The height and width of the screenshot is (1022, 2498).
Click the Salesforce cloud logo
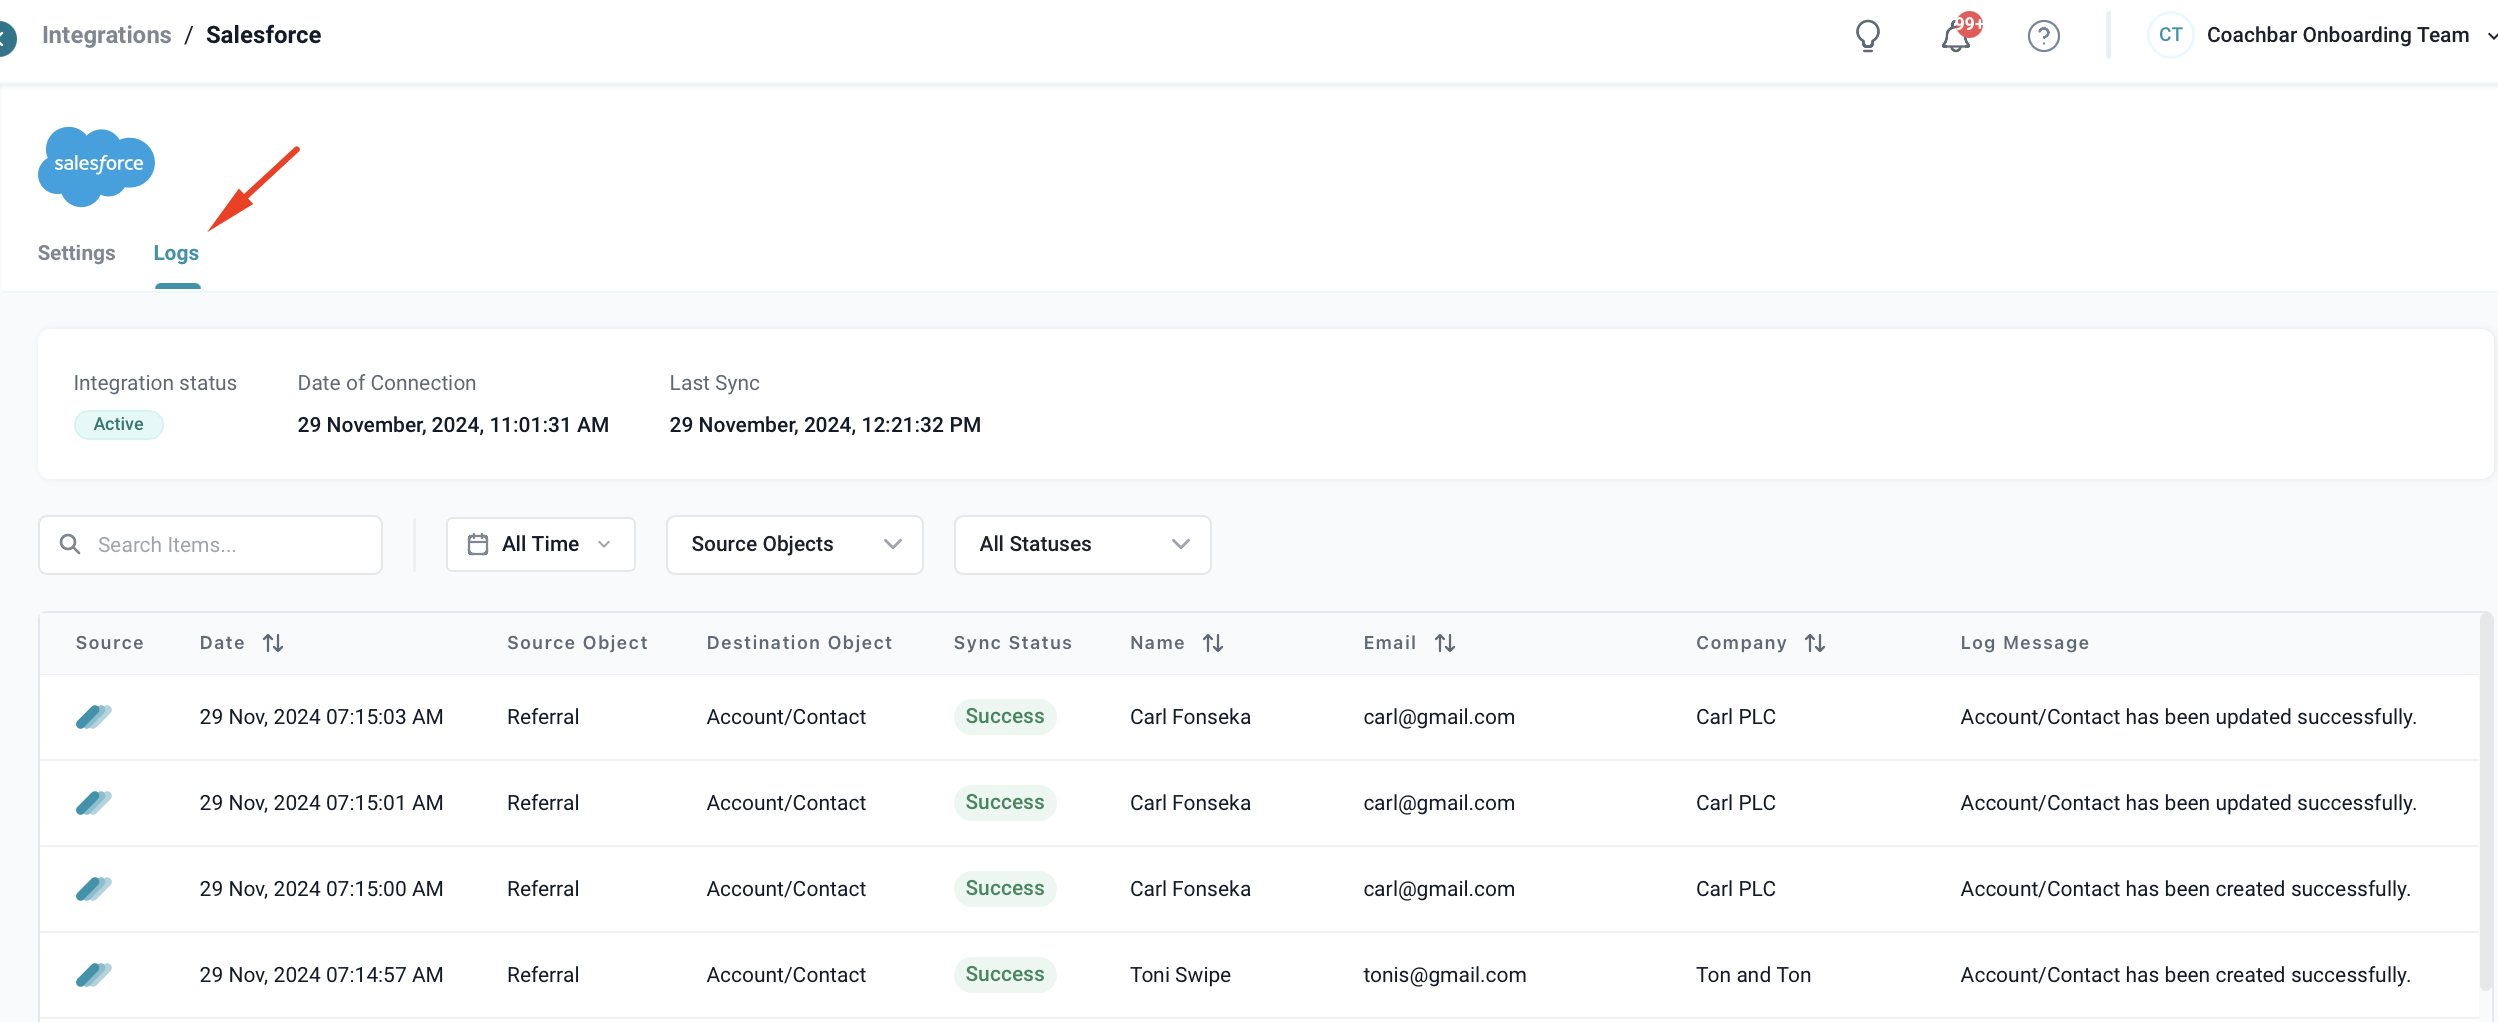(x=97, y=166)
